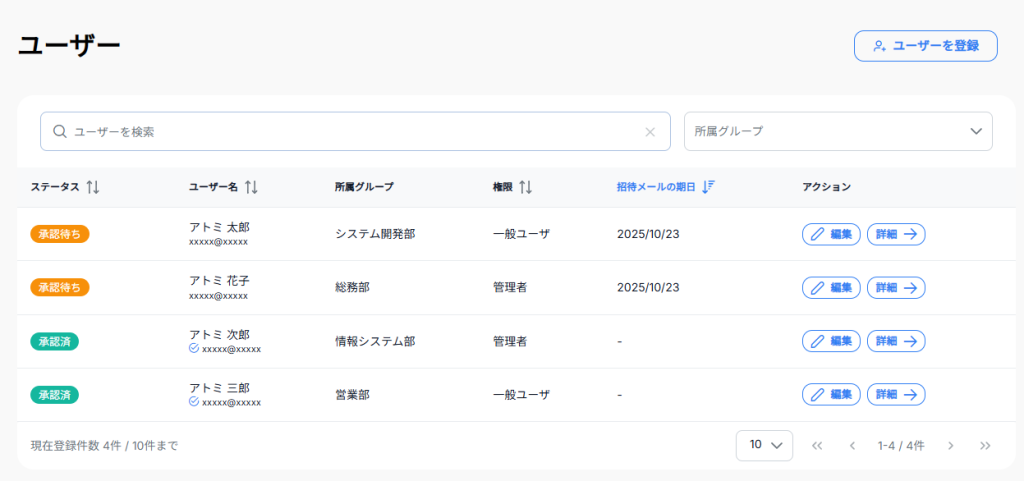Edit user アトミ 花子
The height and width of the screenshot is (481, 1024).
(831, 288)
